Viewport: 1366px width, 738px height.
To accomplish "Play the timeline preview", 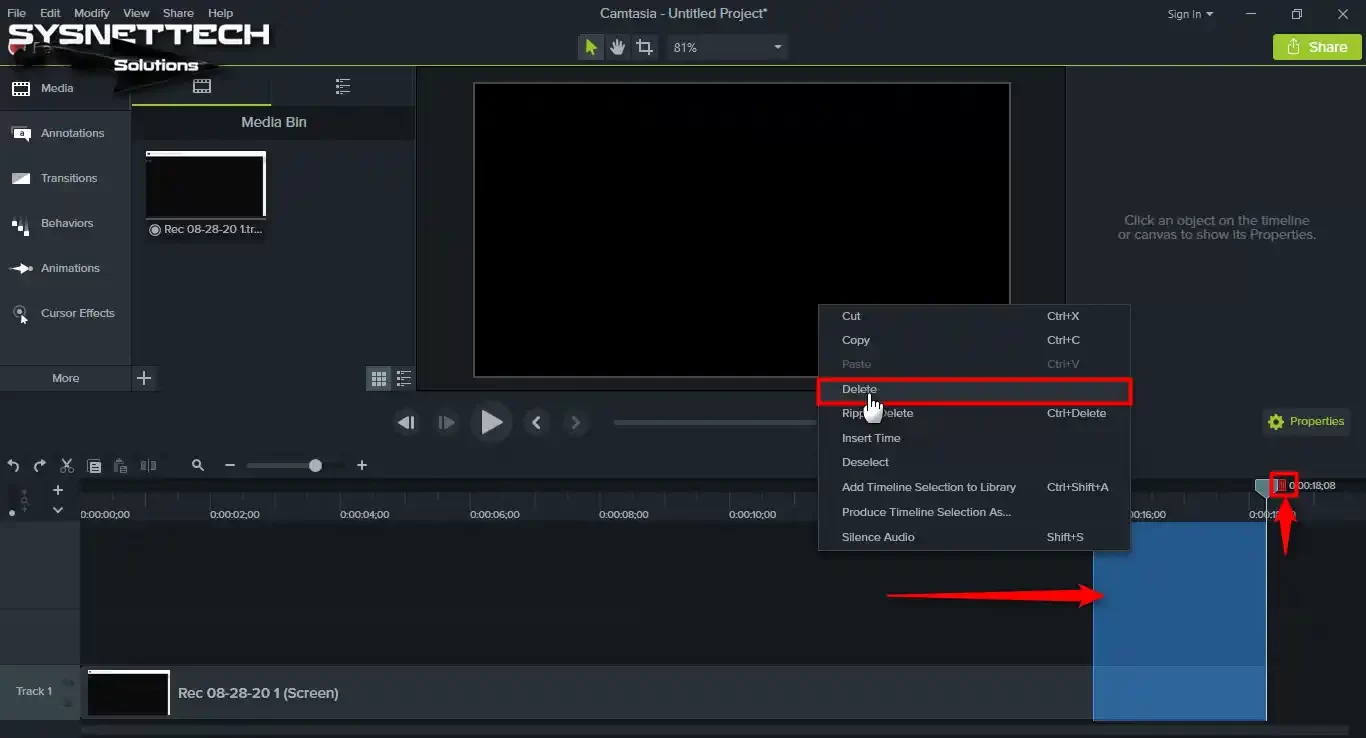I will [491, 423].
